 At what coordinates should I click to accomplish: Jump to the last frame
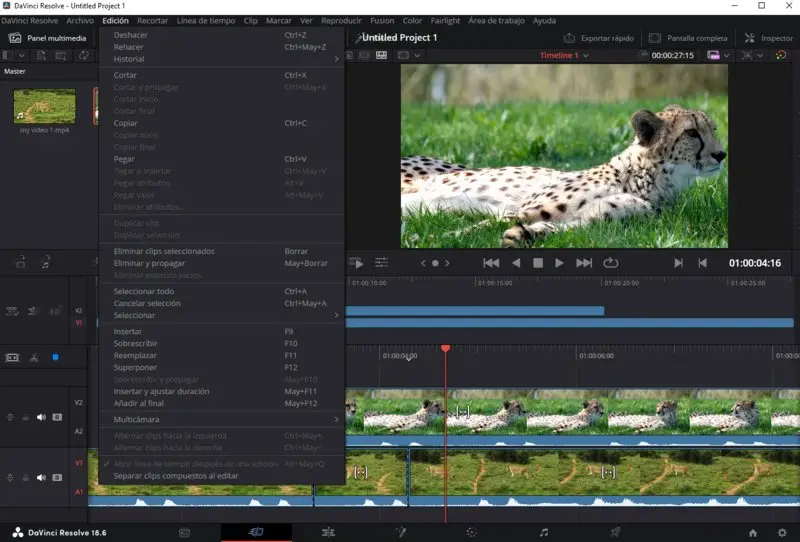(x=584, y=263)
